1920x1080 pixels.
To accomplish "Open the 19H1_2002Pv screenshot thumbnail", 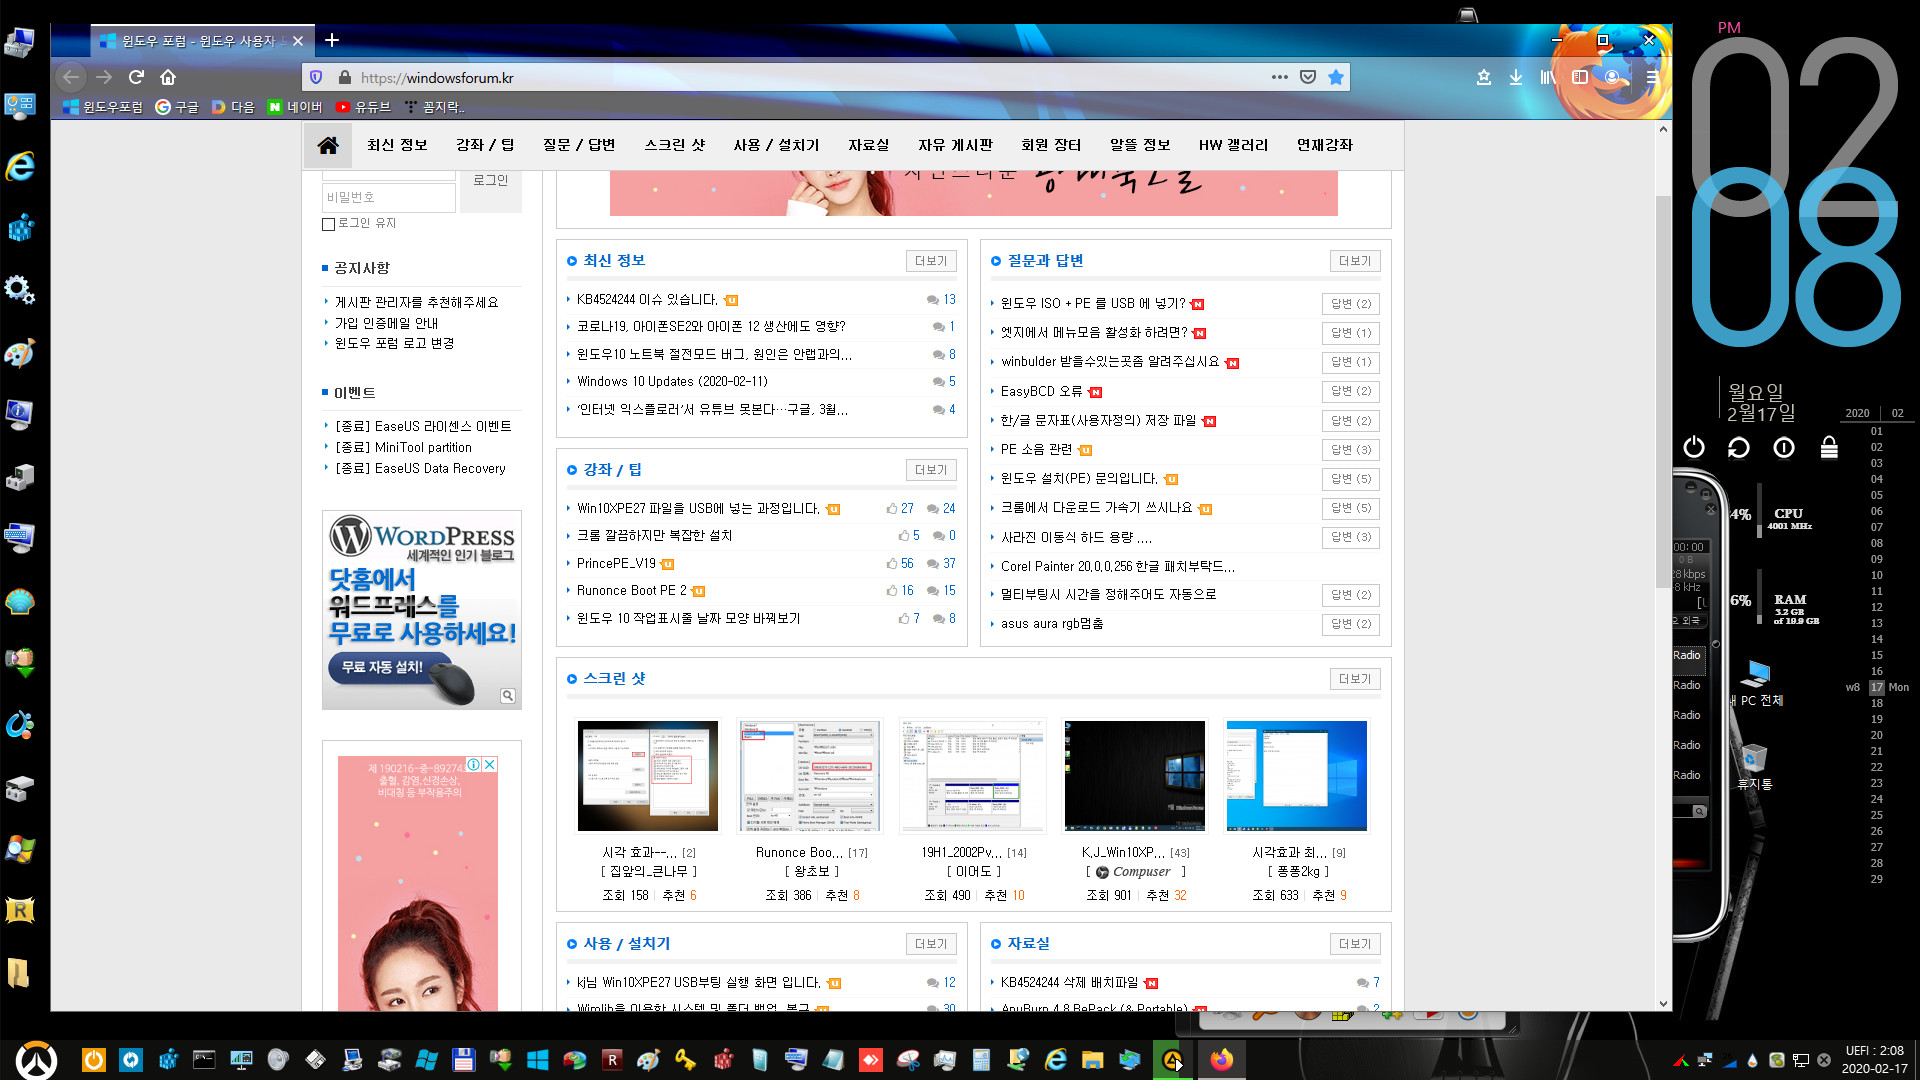I will point(972,776).
